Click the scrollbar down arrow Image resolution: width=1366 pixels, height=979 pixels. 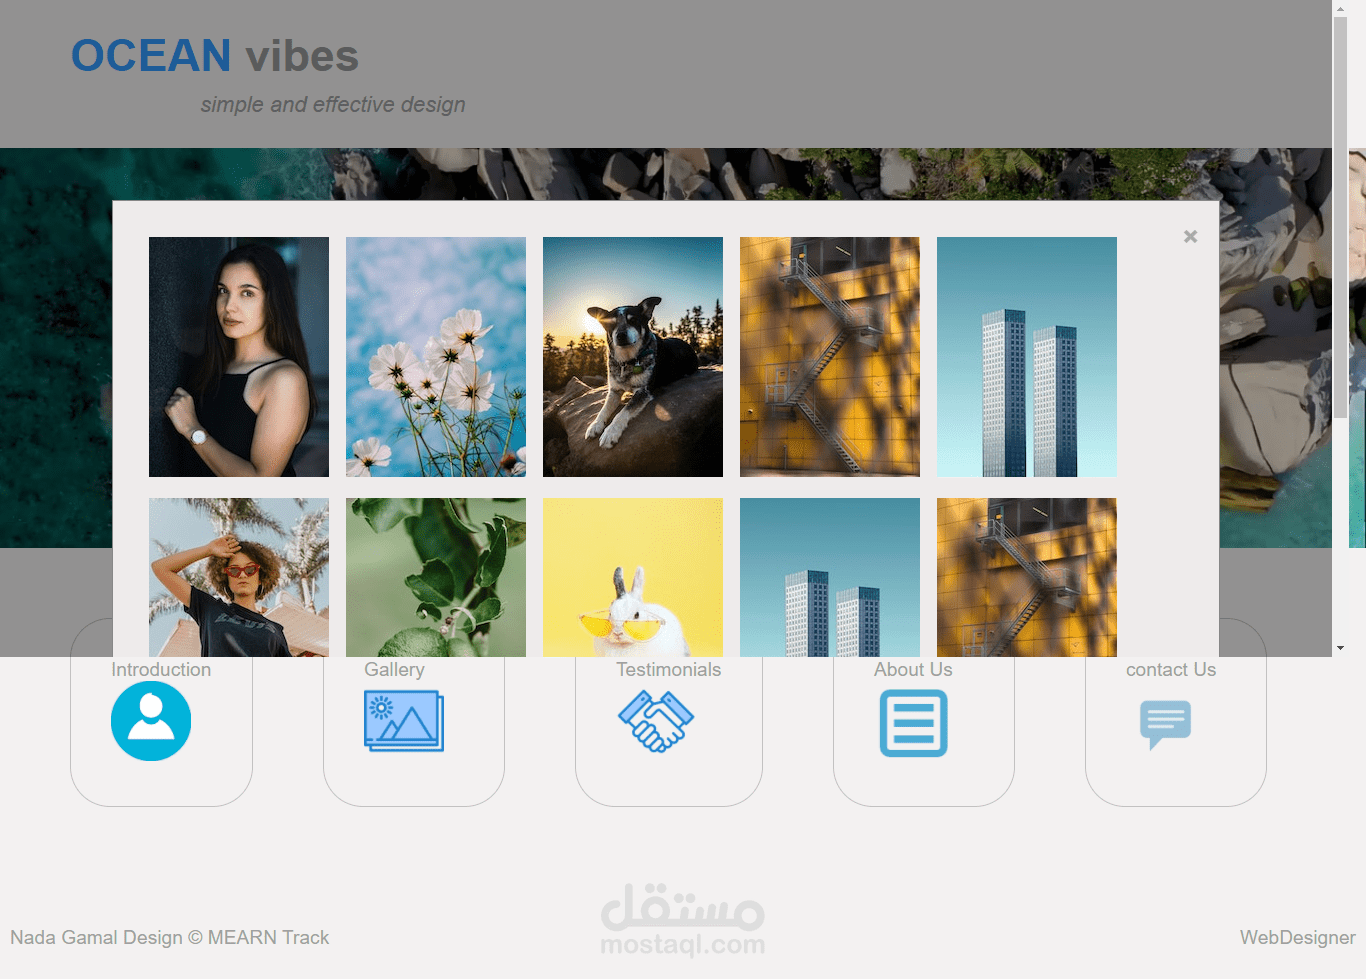pos(1340,648)
